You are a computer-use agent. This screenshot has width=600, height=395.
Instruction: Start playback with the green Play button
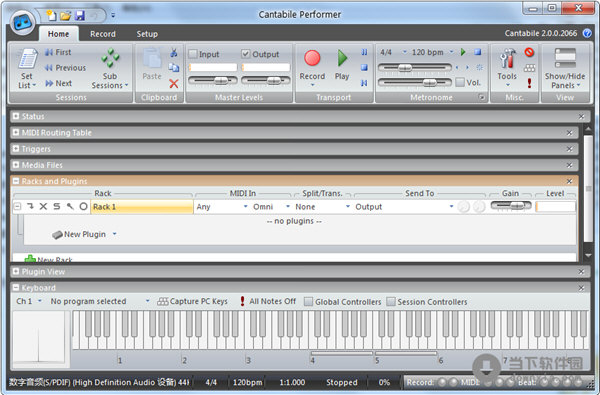click(342, 65)
